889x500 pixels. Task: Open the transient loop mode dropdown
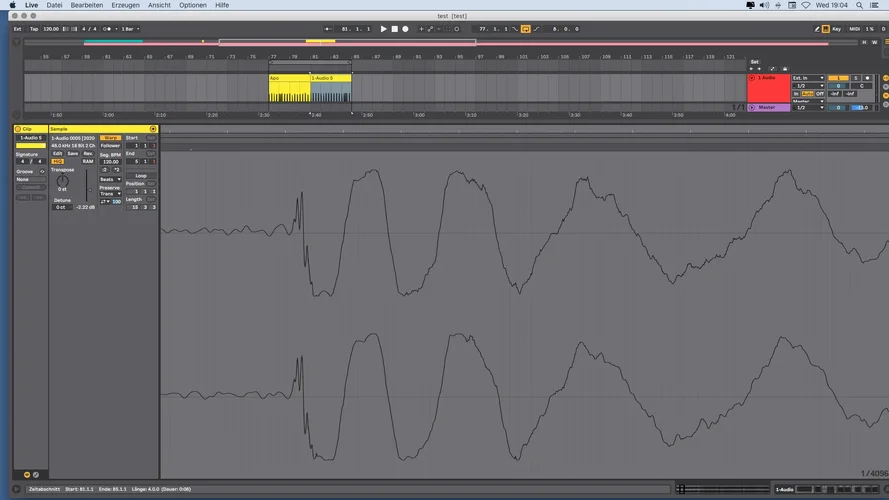point(104,201)
